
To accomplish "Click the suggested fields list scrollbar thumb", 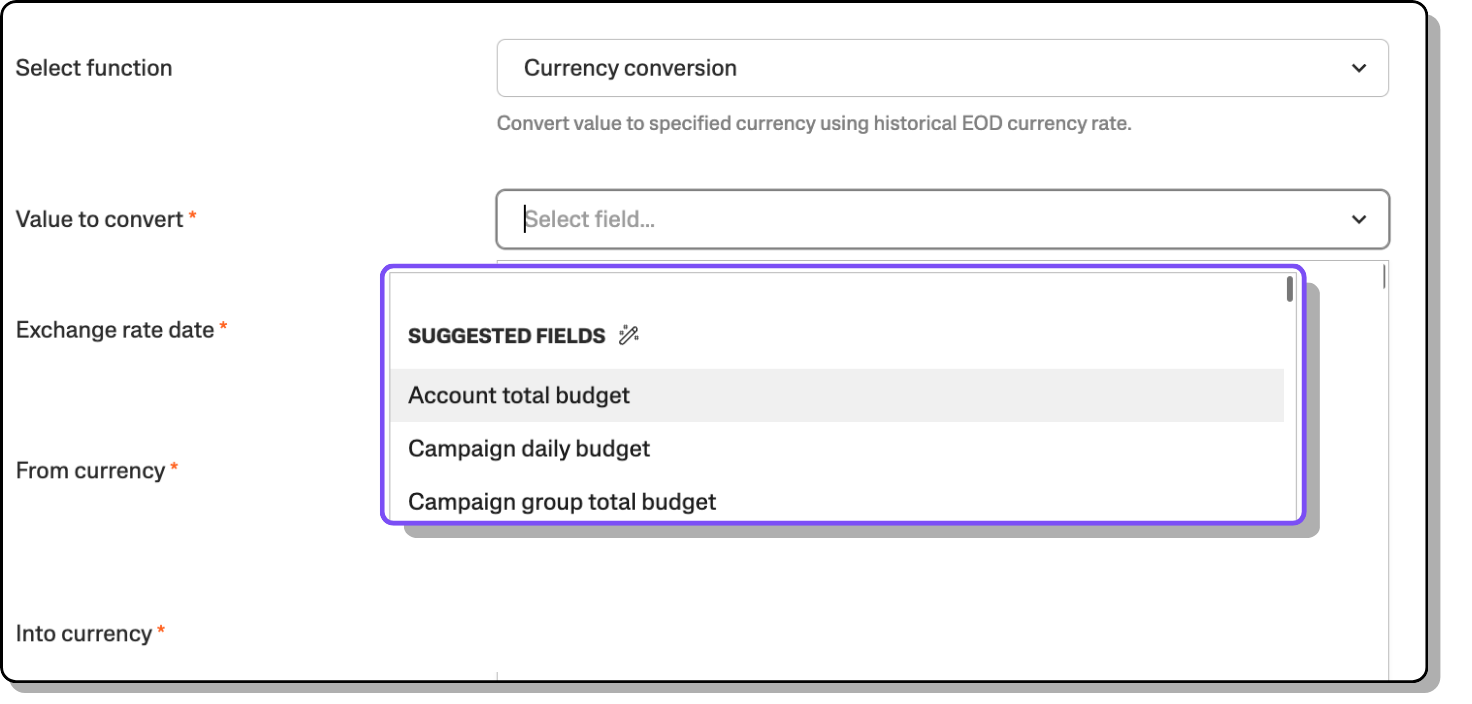I will coord(1290,289).
